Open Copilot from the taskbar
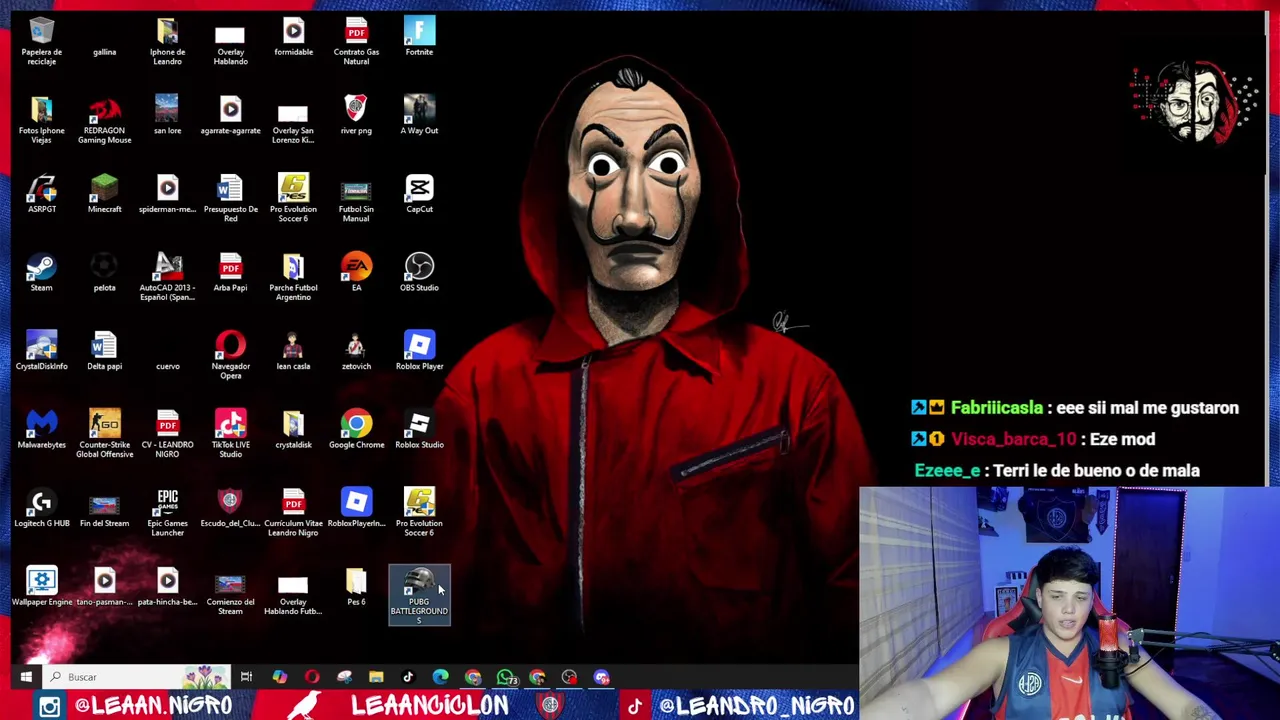 tap(279, 677)
